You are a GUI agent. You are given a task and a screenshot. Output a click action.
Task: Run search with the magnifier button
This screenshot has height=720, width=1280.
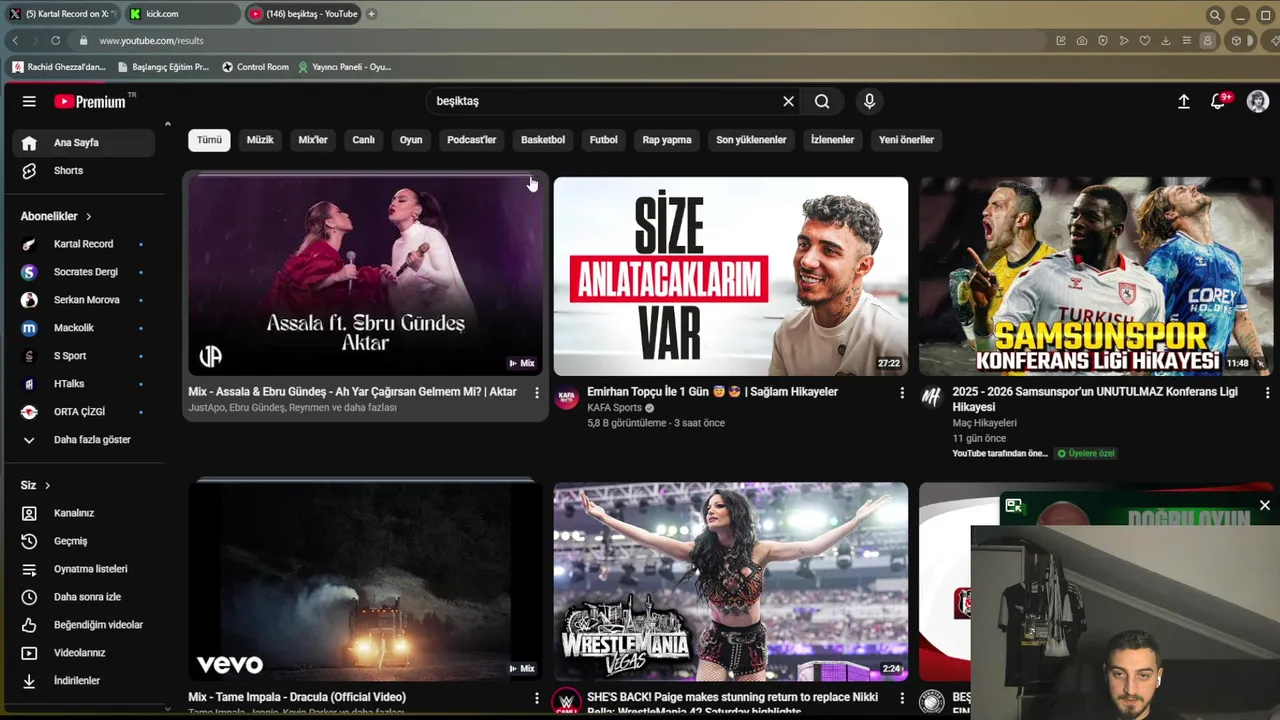(822, 101)
